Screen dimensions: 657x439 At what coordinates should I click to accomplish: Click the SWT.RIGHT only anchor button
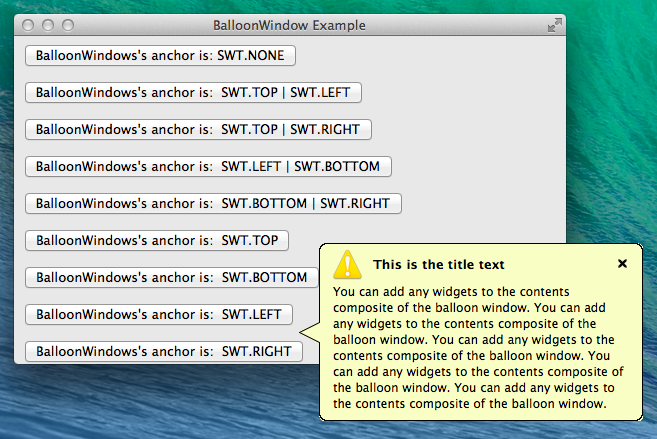[164, 351]
